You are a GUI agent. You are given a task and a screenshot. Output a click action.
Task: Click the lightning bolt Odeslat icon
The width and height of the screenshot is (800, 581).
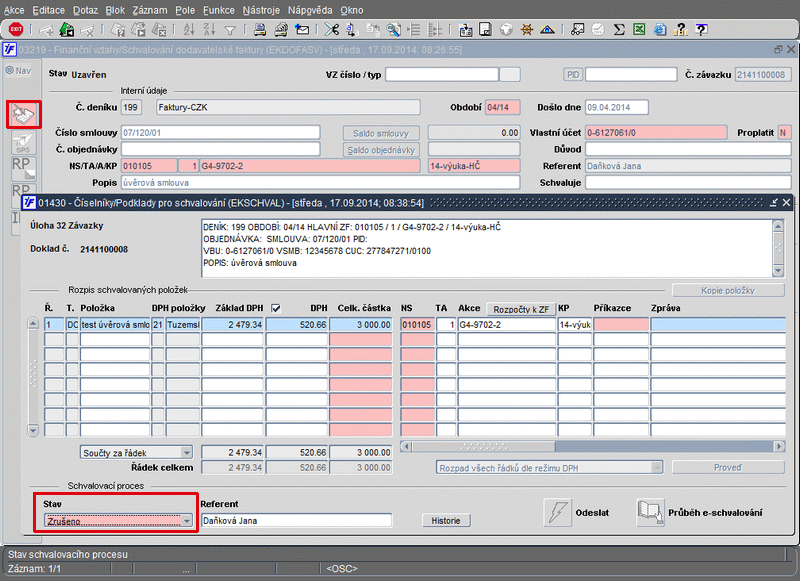click(x=556, y=512)
